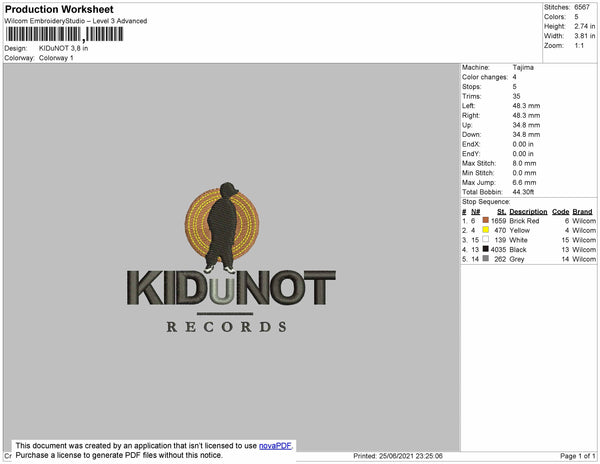Click the 'Colorway 1' value
600x464 pixels.
(x=56, y=58)
